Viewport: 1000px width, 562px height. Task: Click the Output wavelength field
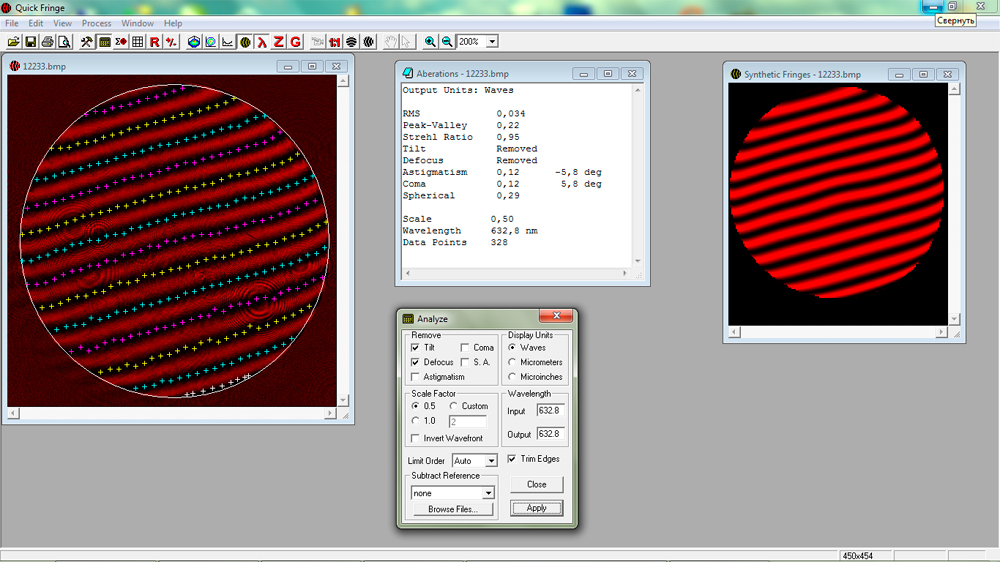click(550, 434)
